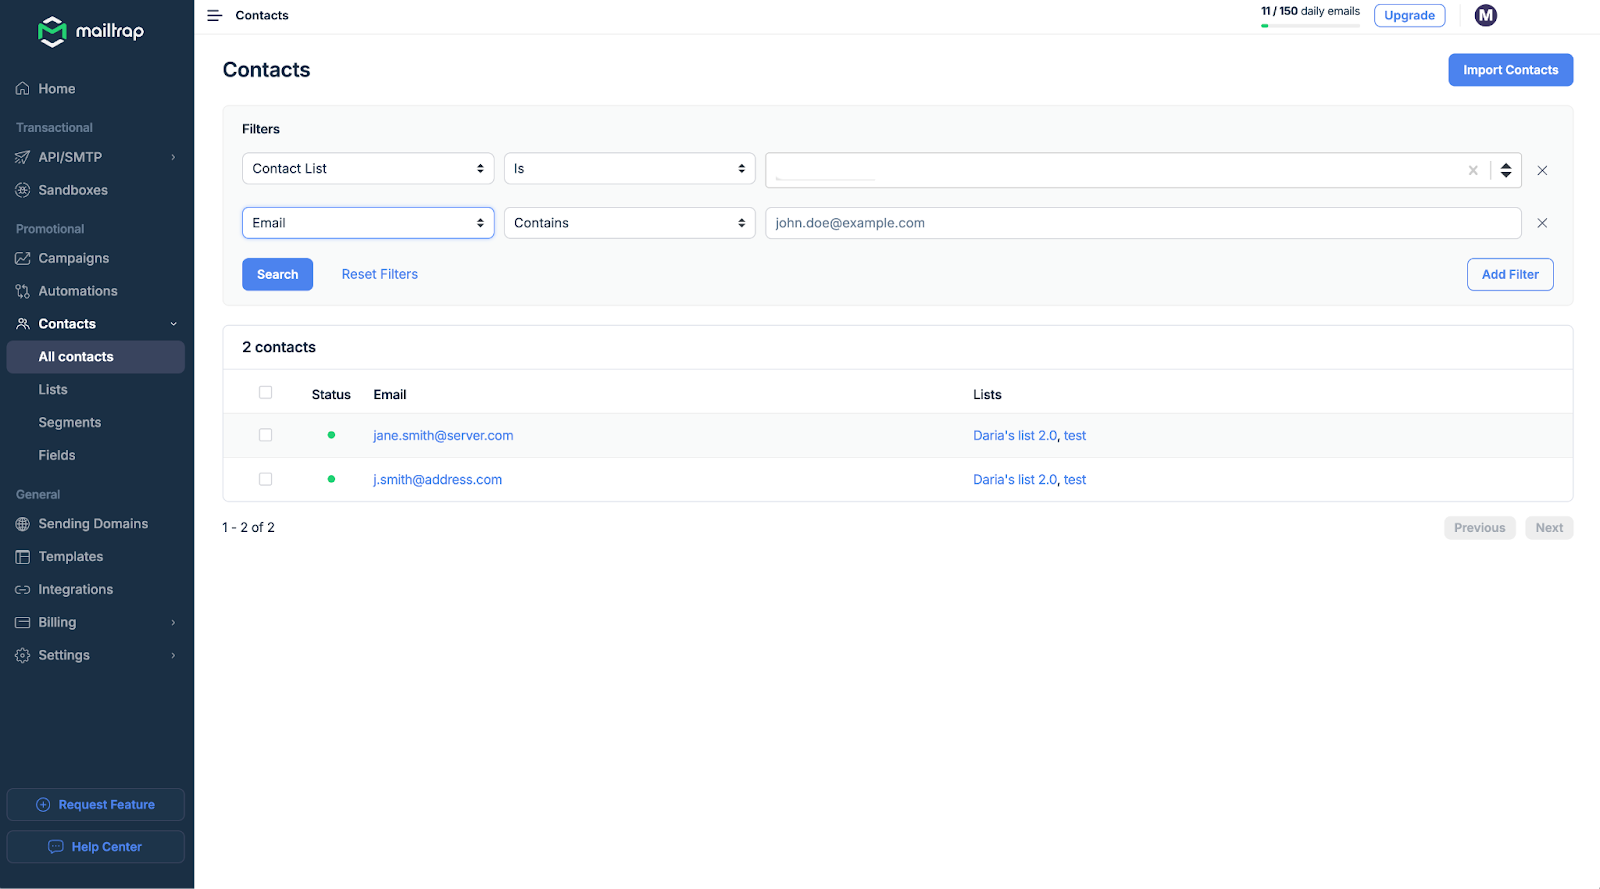The width and height of the screenshot is (1600, 889).
Task: Open the Help Center button
Action: tap(95, 847)
